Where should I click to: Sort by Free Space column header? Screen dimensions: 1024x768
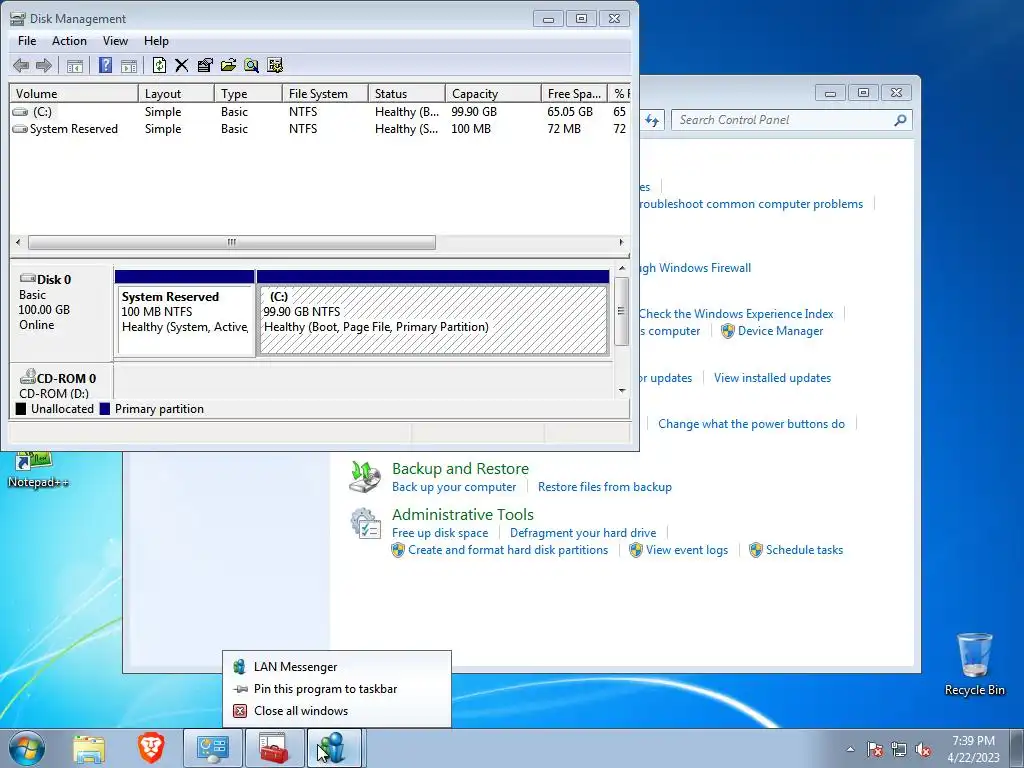point(575,93)
